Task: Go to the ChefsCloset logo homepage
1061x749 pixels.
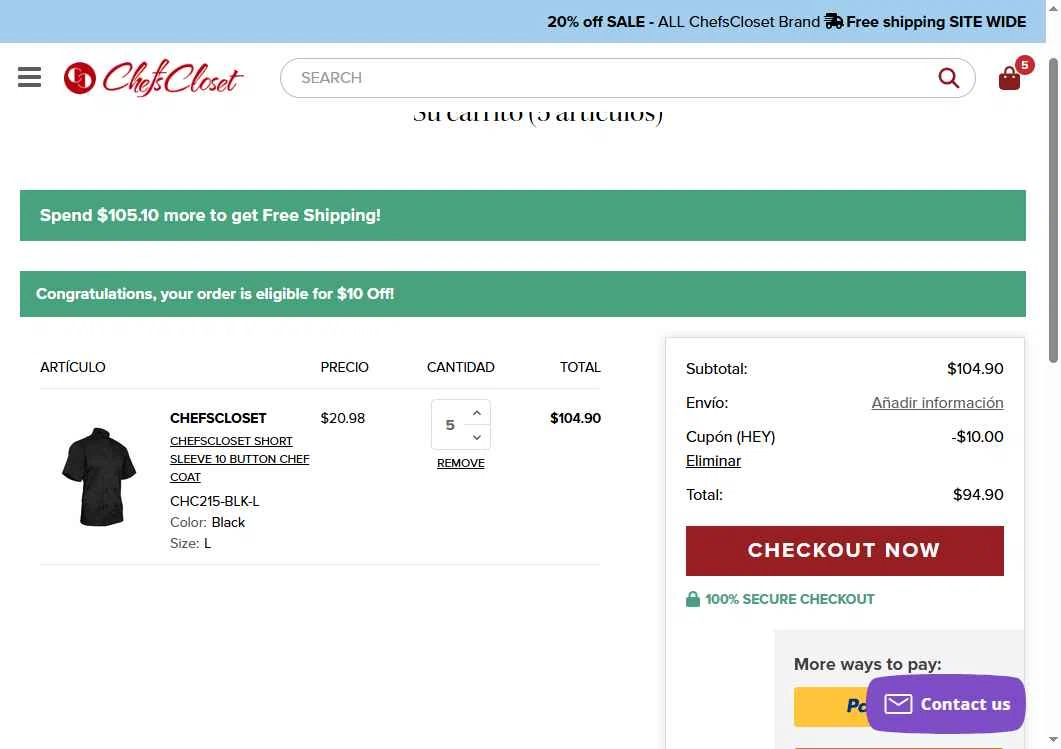Action: 153,78
